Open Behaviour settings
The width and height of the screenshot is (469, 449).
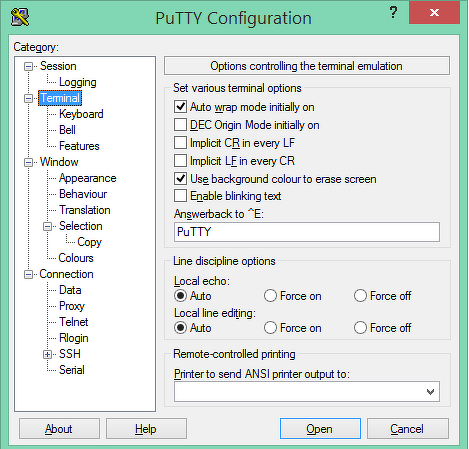click(x=83, y=194)
